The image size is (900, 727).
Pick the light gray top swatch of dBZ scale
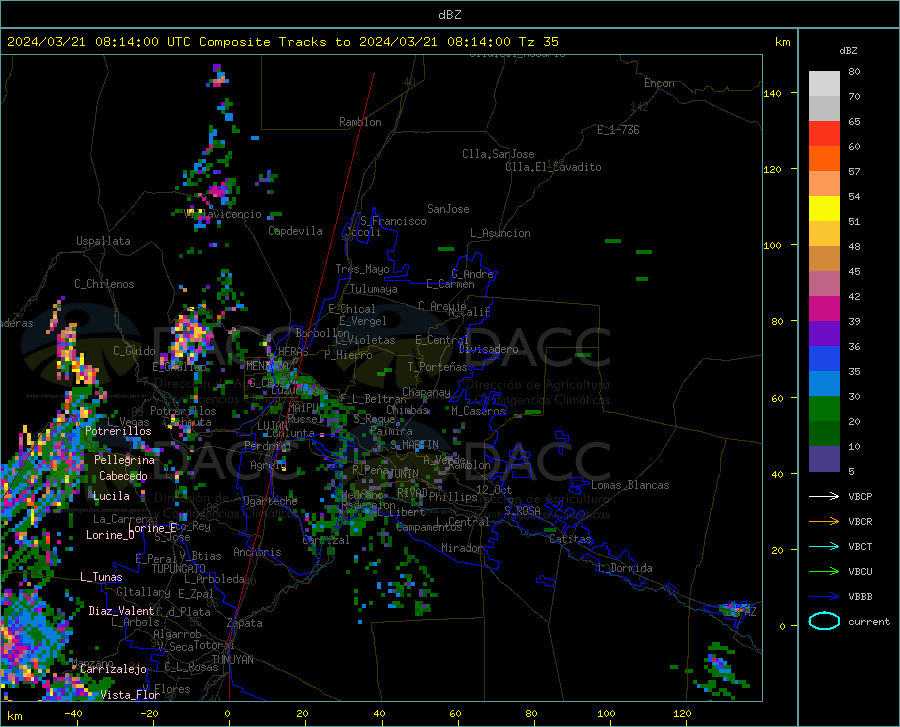click(824, 84)
